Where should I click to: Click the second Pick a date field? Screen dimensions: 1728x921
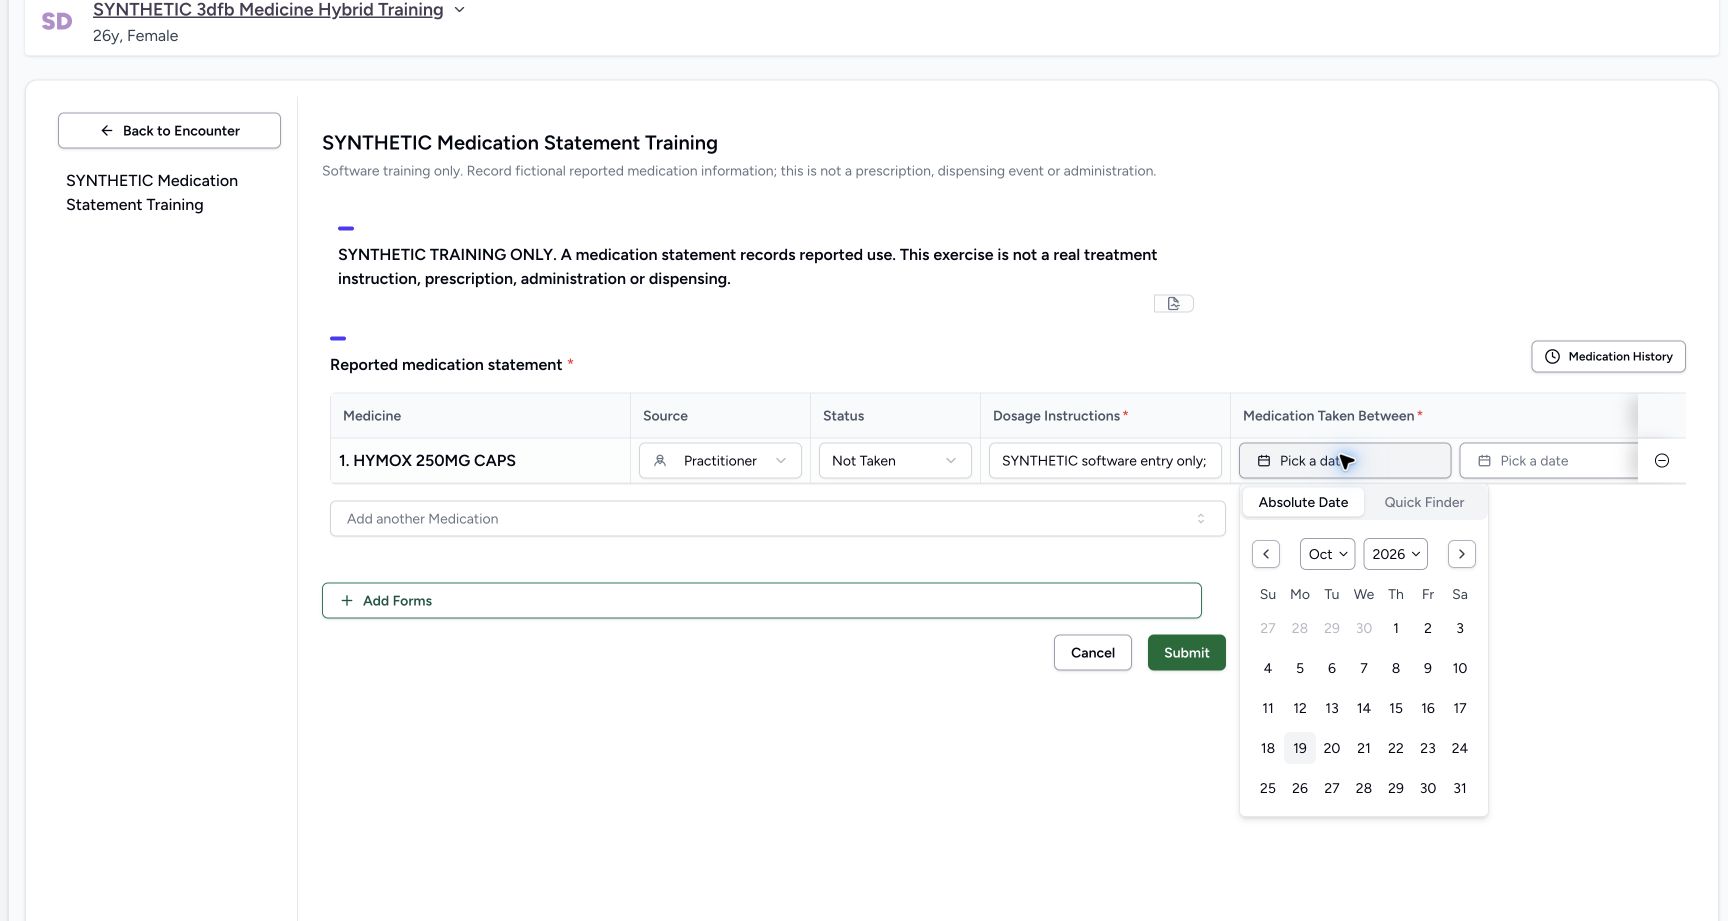pyautogui.click(x=1549, y=461)
